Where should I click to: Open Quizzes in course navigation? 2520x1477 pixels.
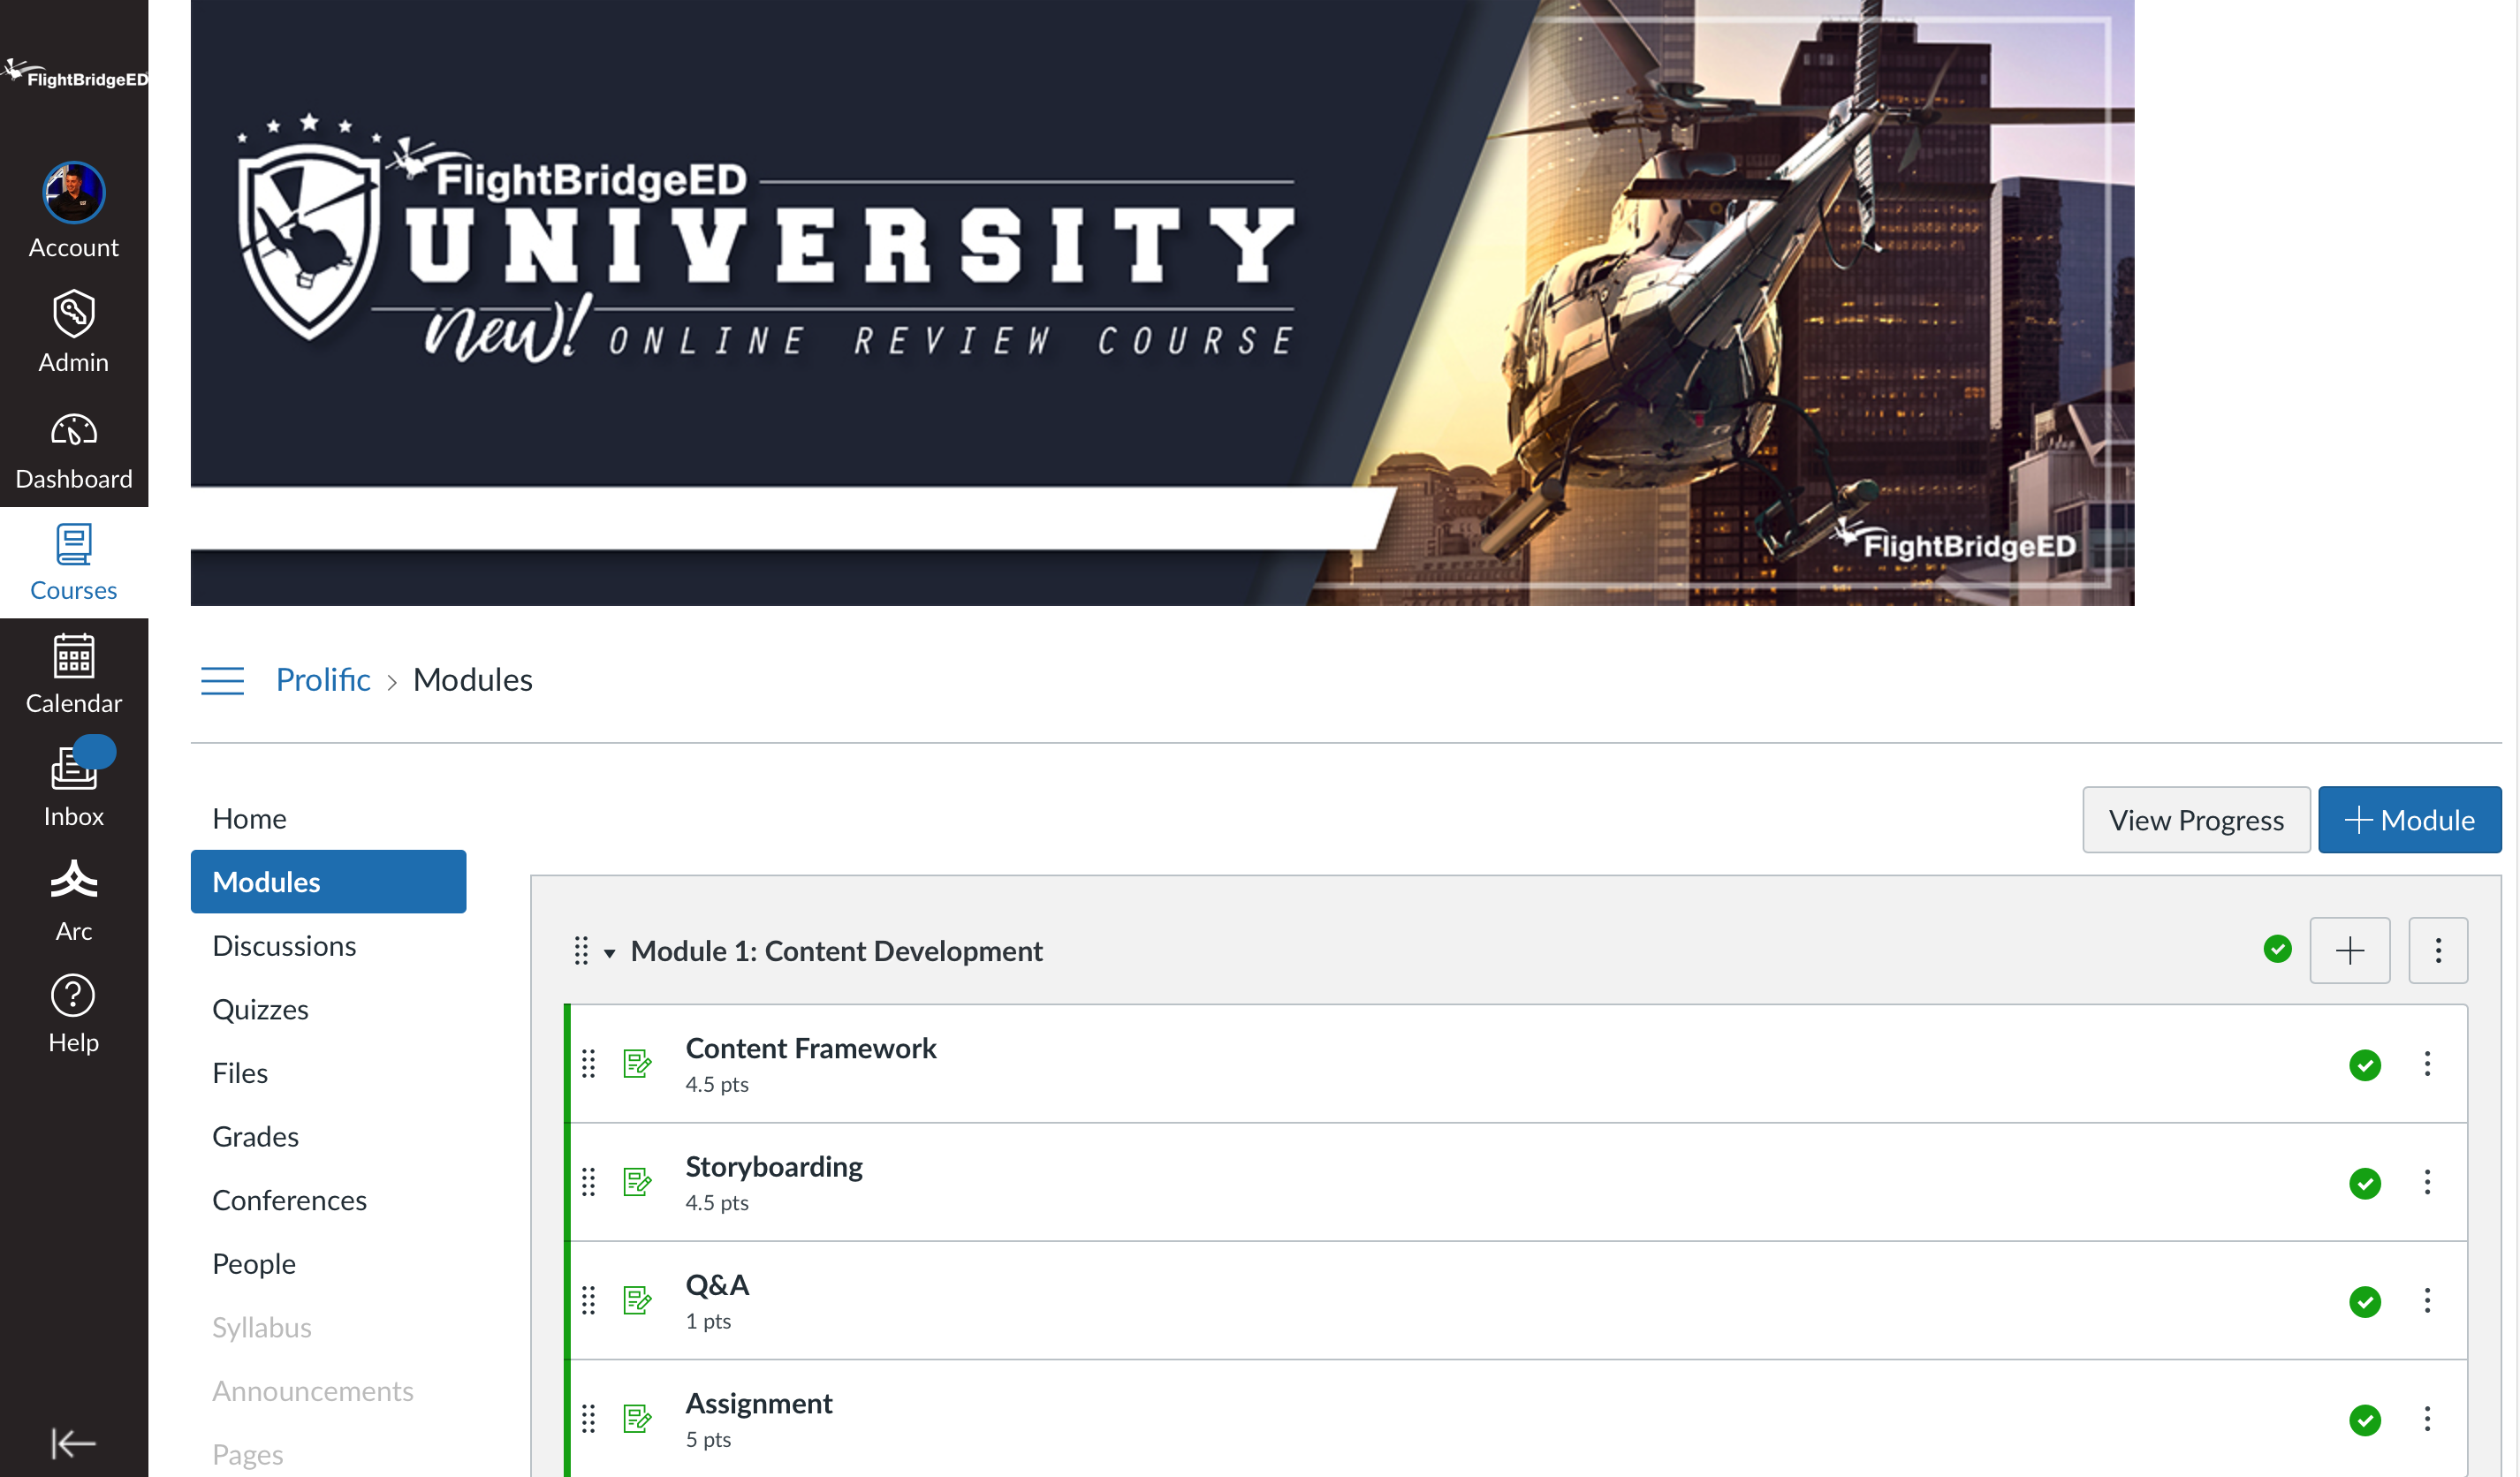point(260,1009)
